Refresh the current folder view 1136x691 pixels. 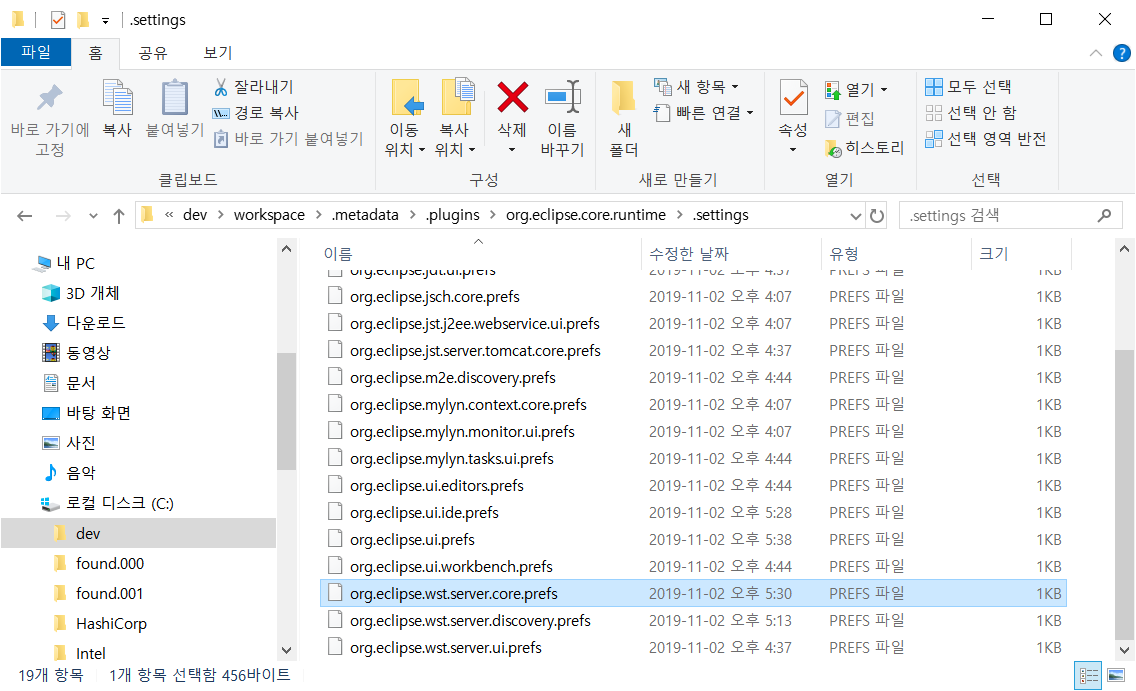(x=877, y=216)
